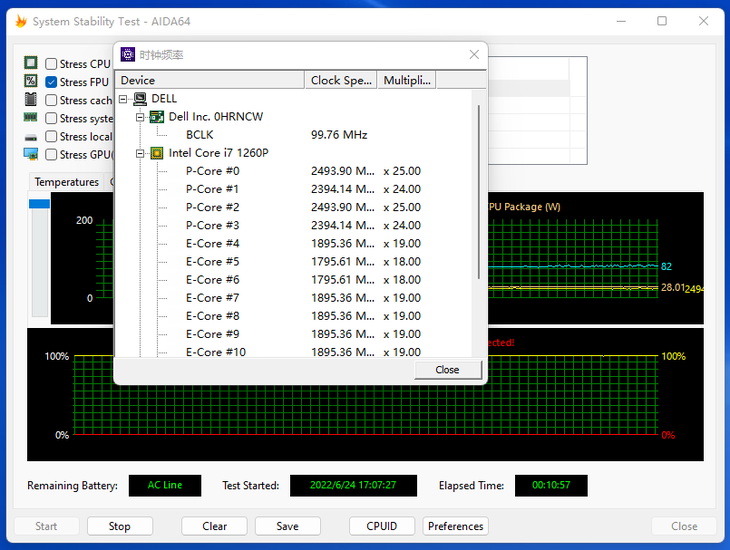The height and width of the screenshot is (550, 730).
Task: Enable the Stress CPU checkbox
Action: tap(51, 64)
